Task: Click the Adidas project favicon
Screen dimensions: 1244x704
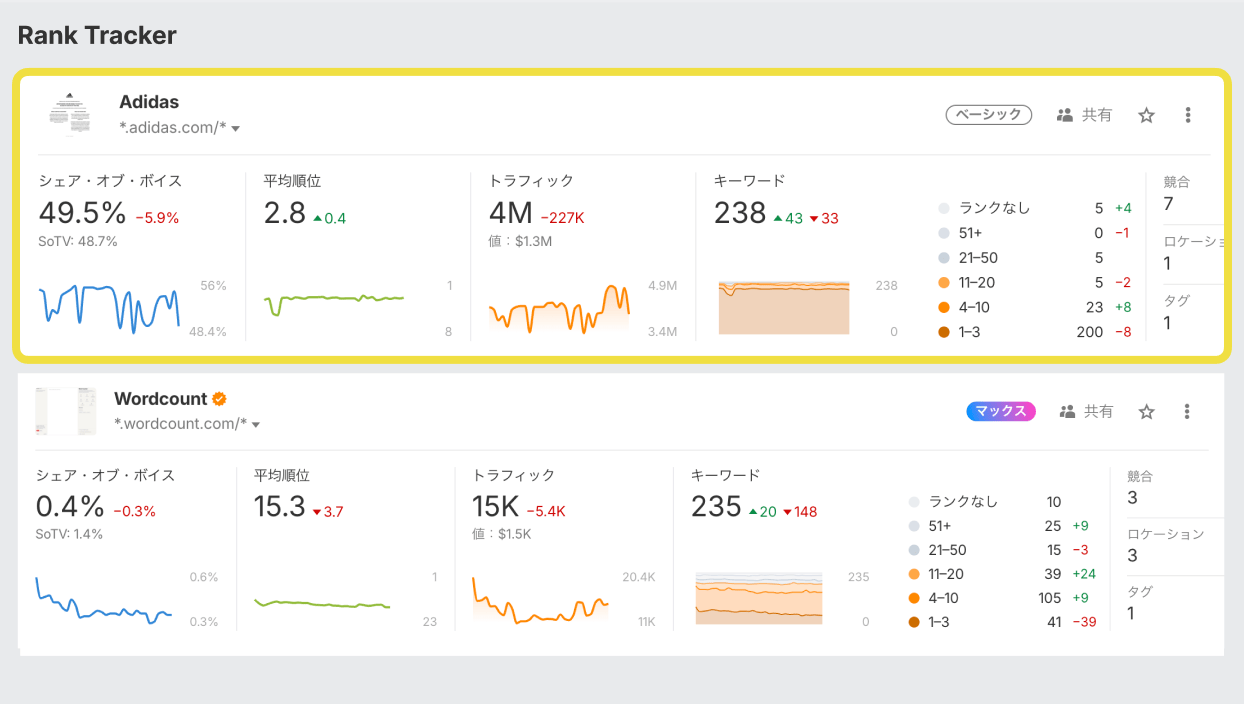Action: (70, 113)
